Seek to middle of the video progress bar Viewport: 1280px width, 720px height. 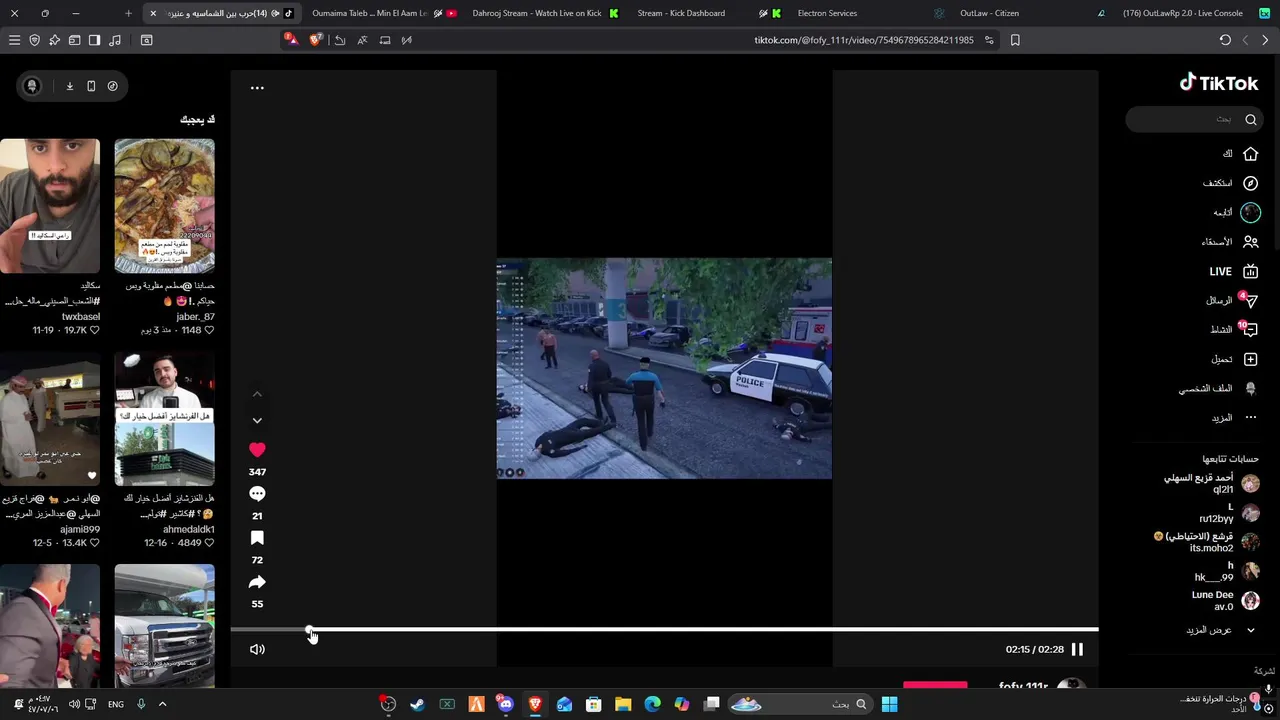click(x=664, y=630)
